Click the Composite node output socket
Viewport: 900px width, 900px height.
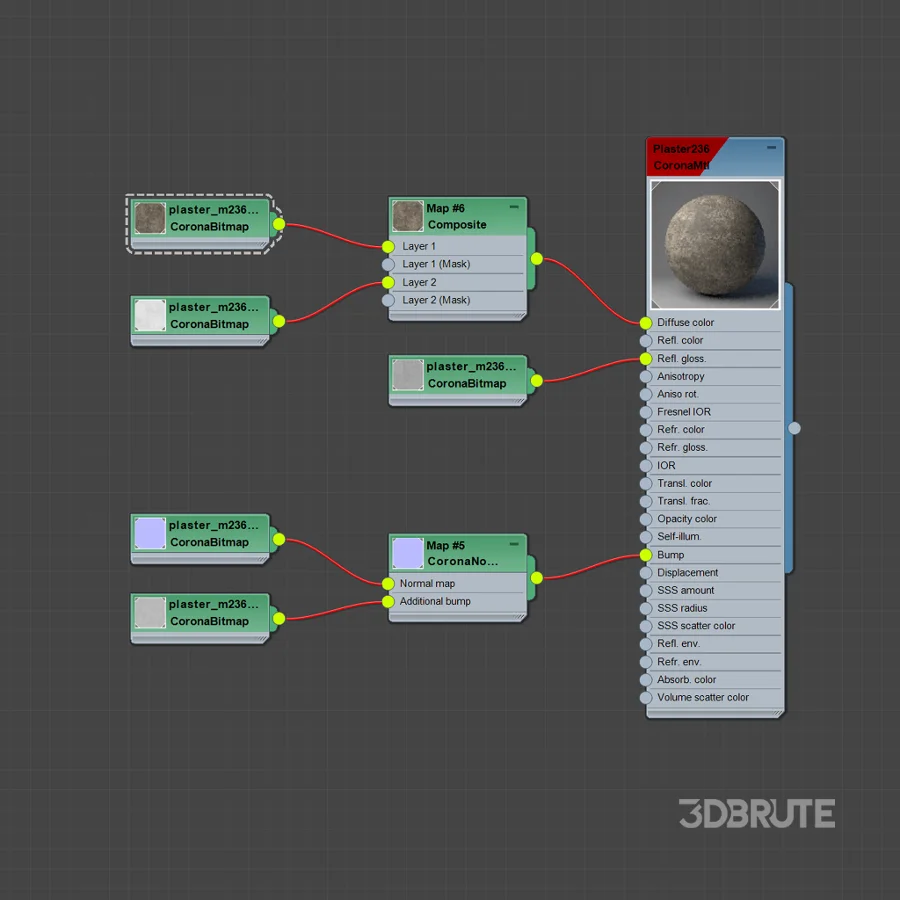tap(537, 259)
